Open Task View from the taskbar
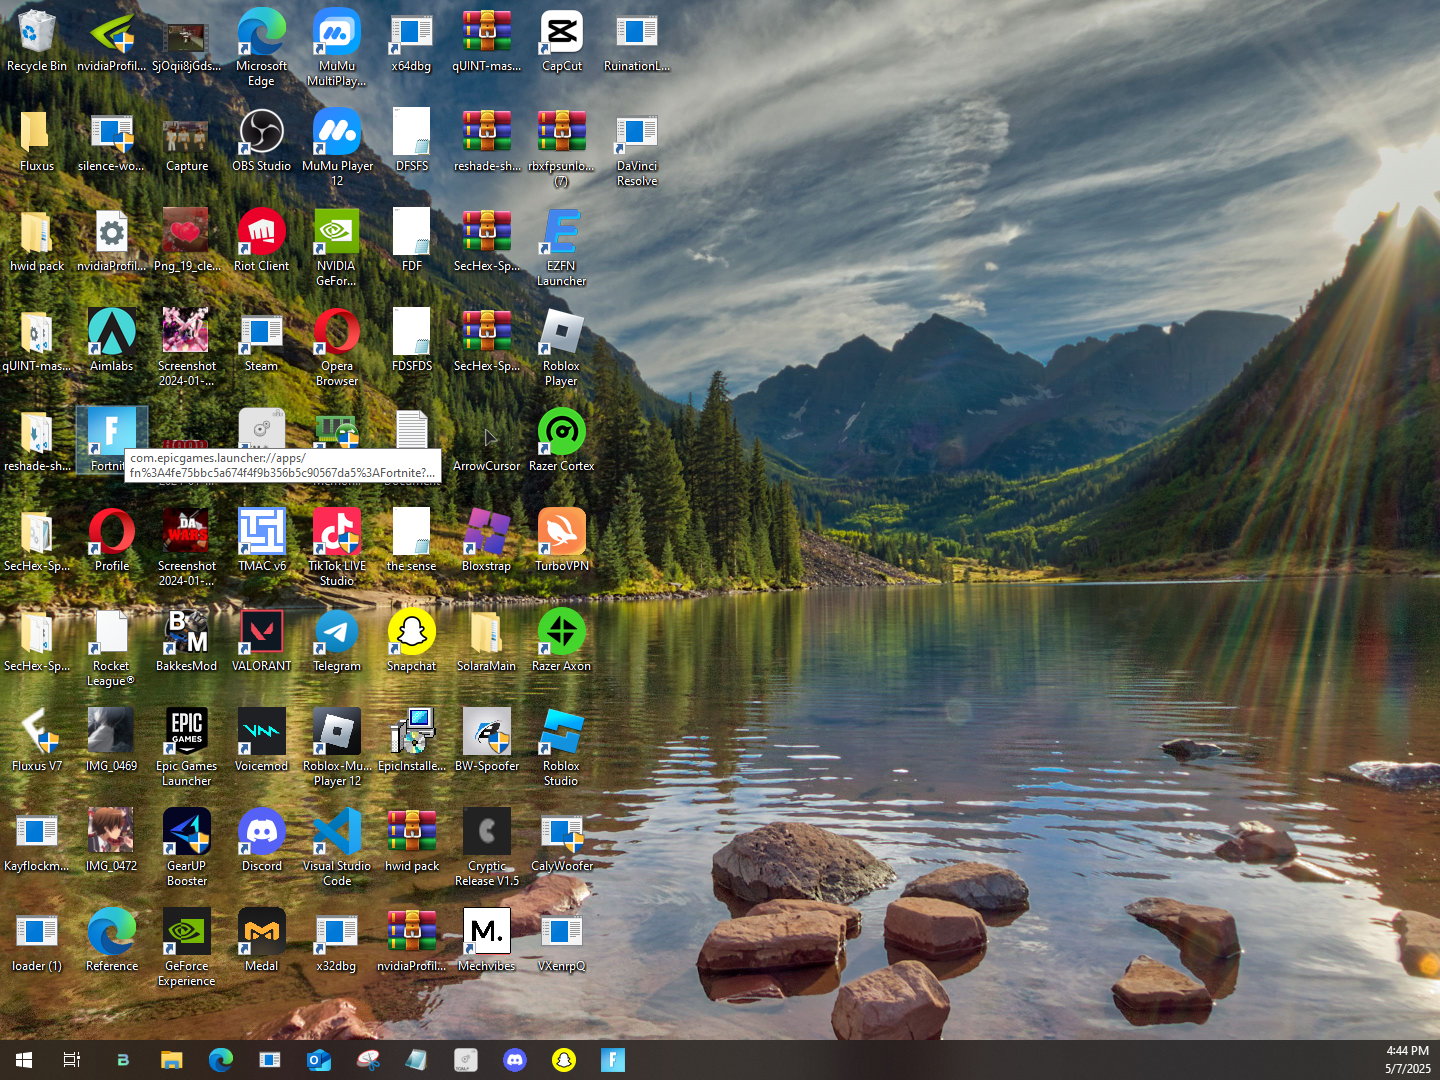Viewport: 1440px width, 1080px height. pyautogui.click(x=72, y=1060)
